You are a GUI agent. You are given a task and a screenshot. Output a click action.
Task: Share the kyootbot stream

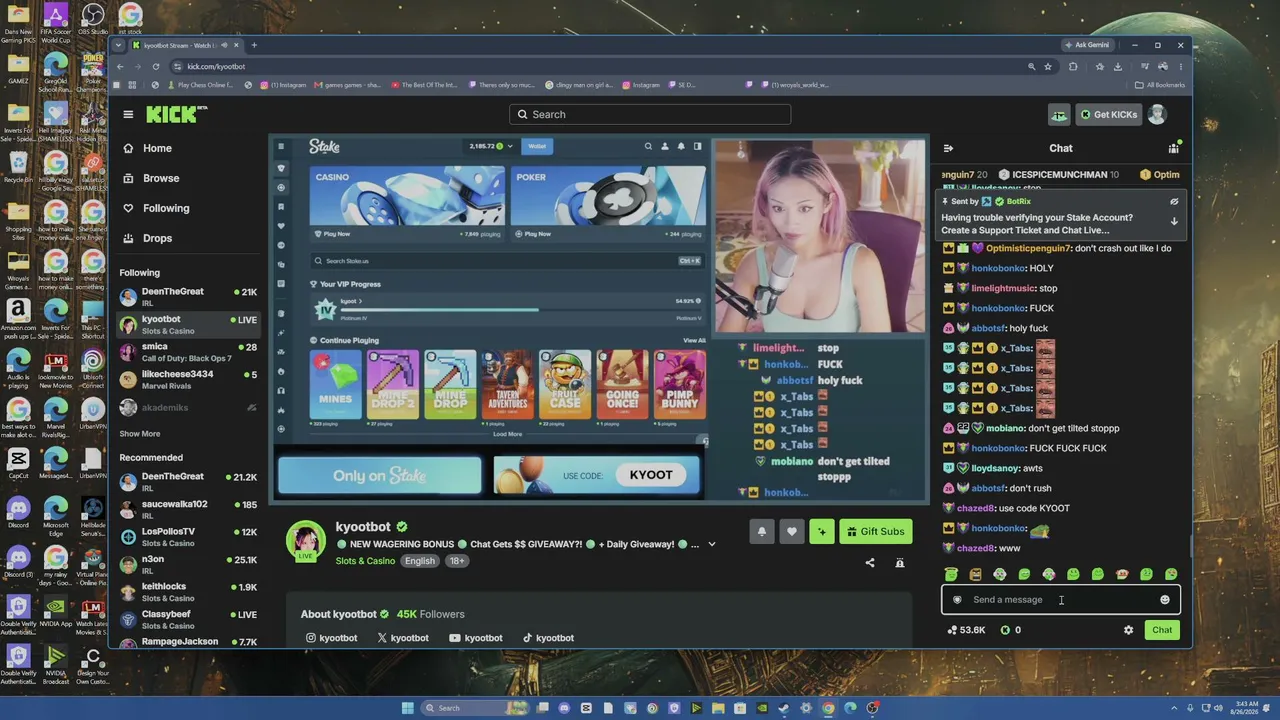870,563
